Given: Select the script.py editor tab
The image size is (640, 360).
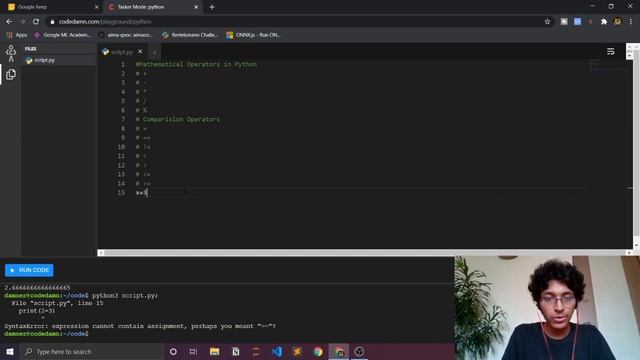Looking at the screenshot, I should [121, 52].
